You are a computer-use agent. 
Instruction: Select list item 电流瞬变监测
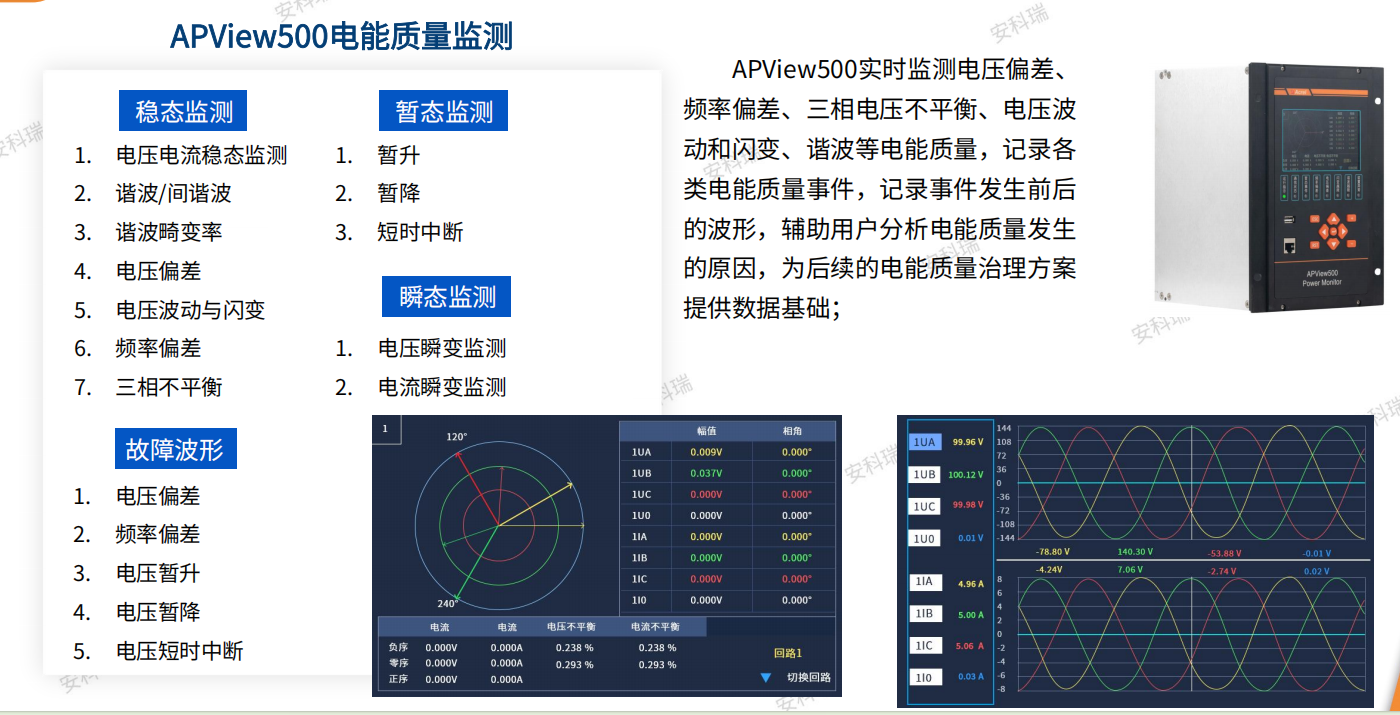442,387
